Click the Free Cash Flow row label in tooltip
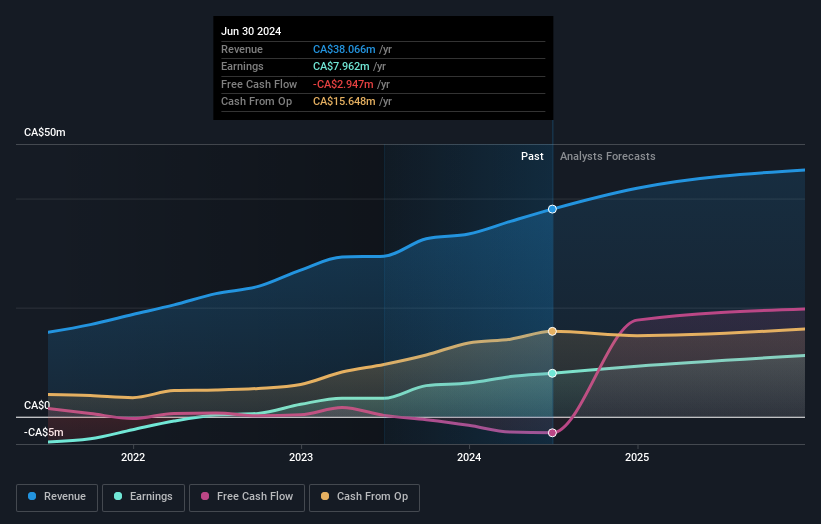Viewport: 821px width, 524px height. coord(259,84)
